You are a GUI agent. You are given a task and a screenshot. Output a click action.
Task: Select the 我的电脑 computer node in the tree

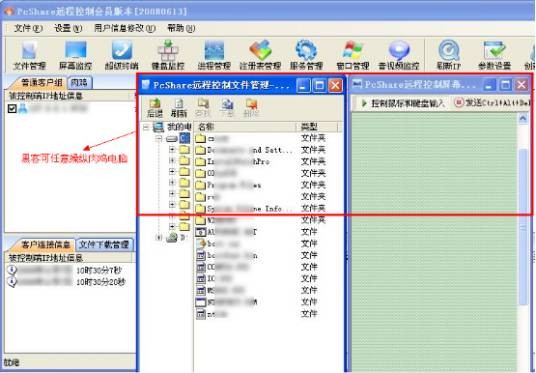pos(172,127)
